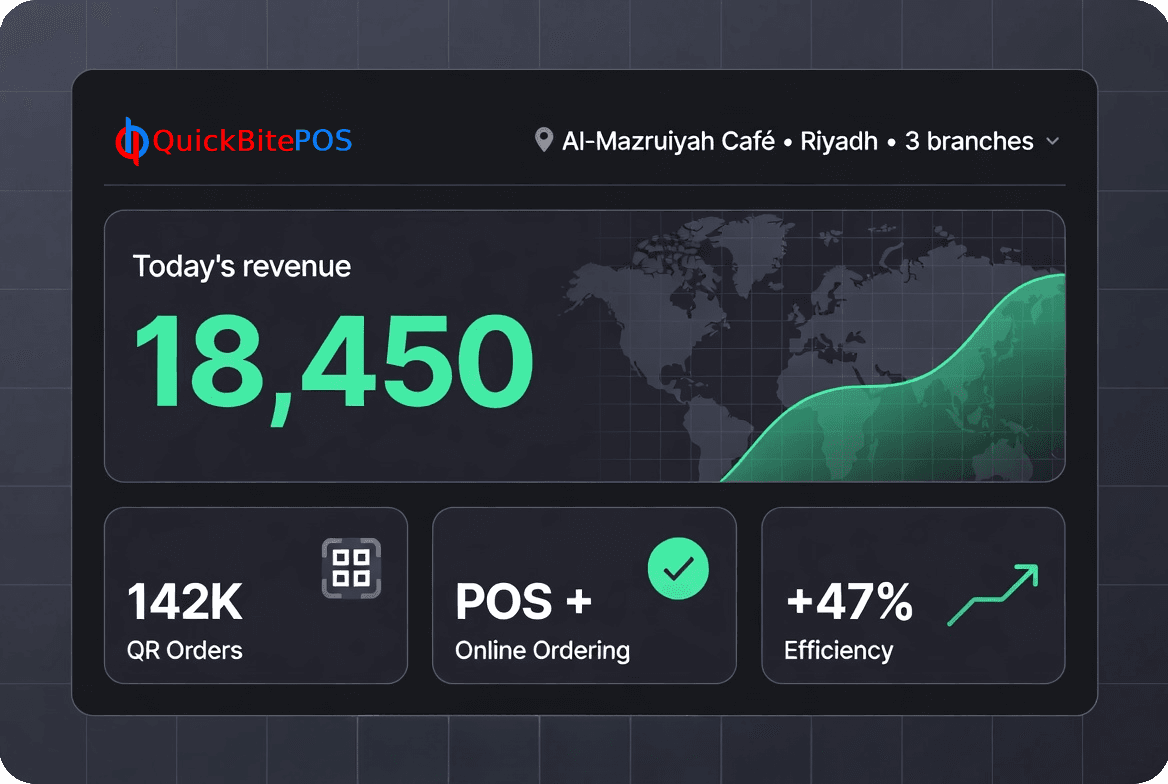Click the 18,450 revenue figure

point(333,361)
